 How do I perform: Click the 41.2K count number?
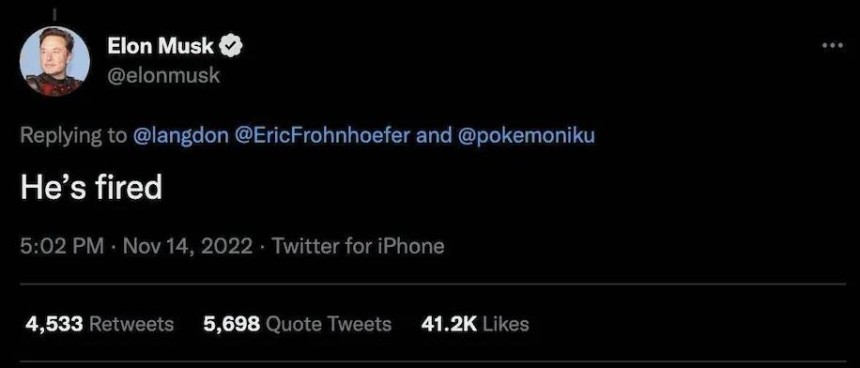pyautogui.click(x=448, y=324)
